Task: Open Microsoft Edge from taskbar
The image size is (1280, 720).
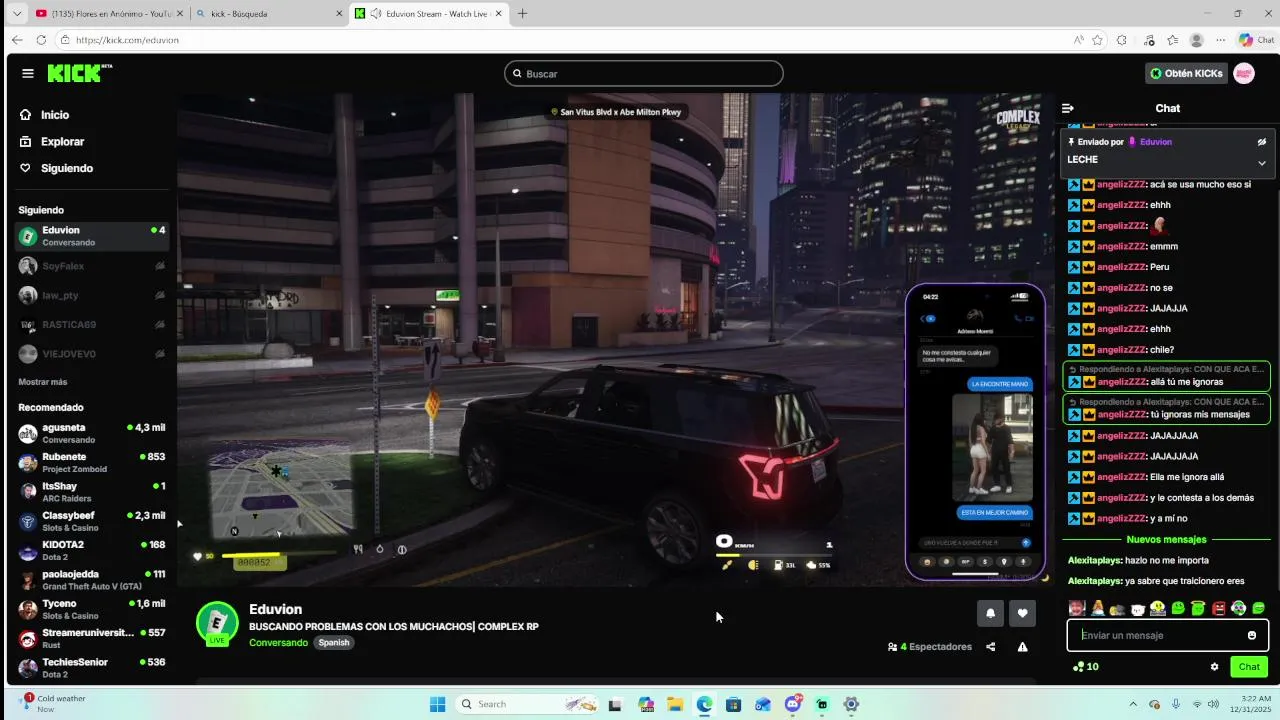Action: tap(704, 704)
